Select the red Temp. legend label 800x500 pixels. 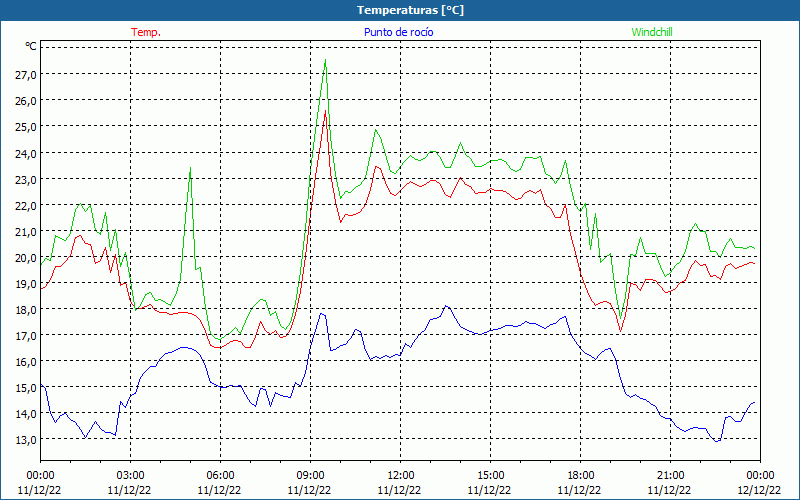coord(146,32)
